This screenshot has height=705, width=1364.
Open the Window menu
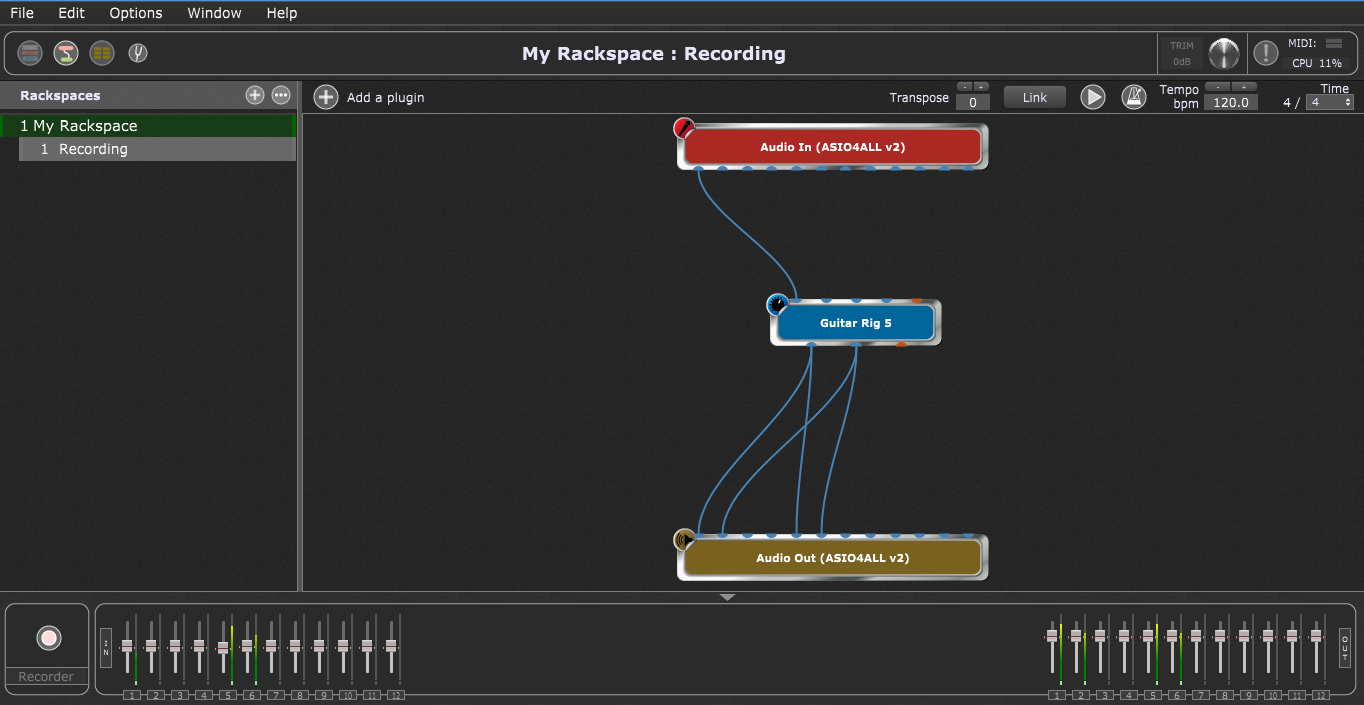(214, 13)
